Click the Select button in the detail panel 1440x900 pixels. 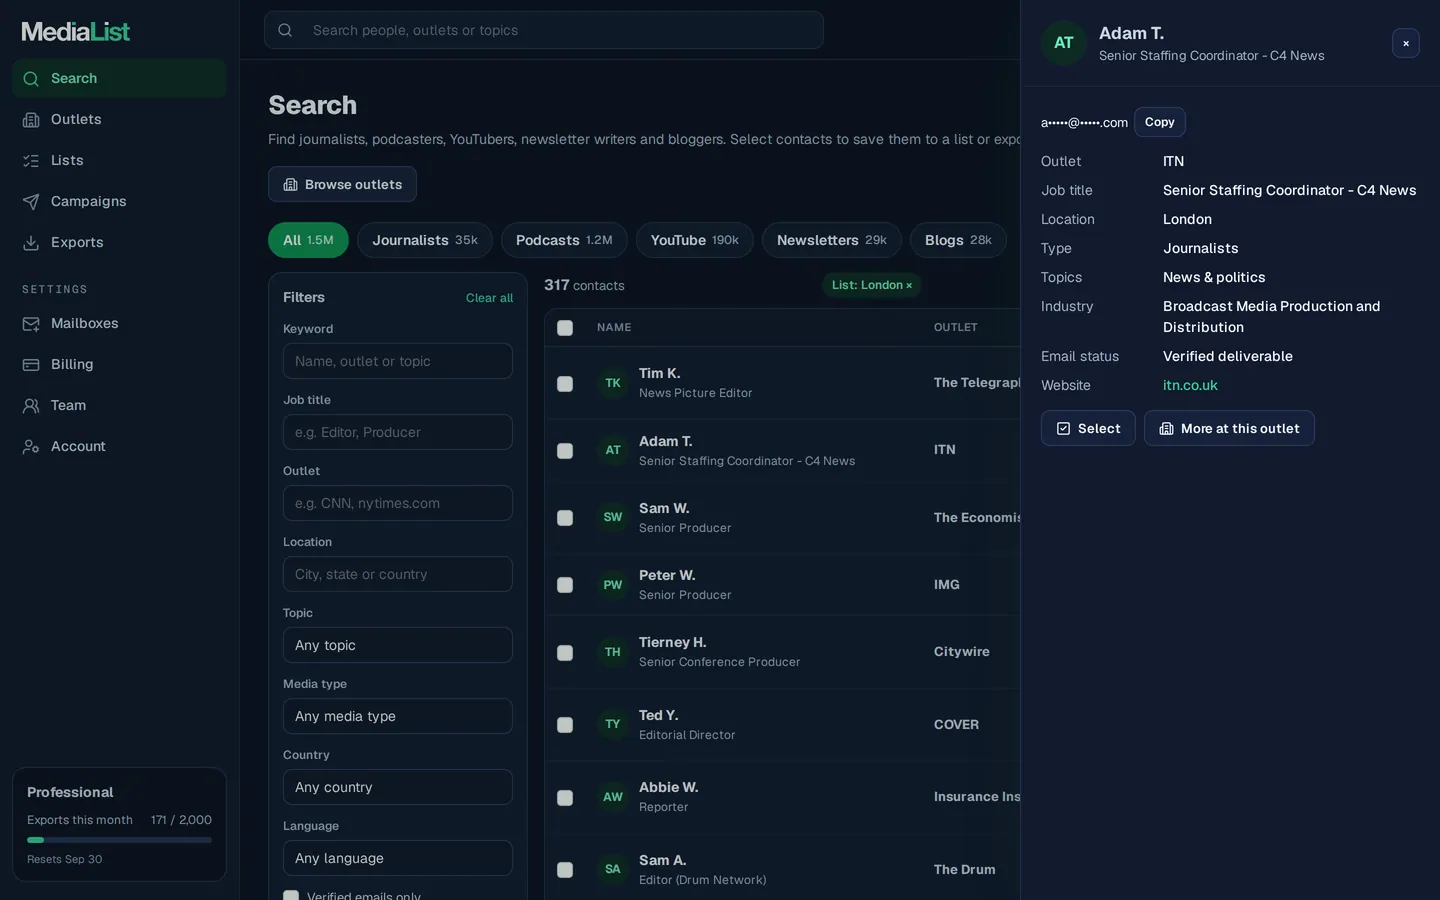tap(1088, 428)
